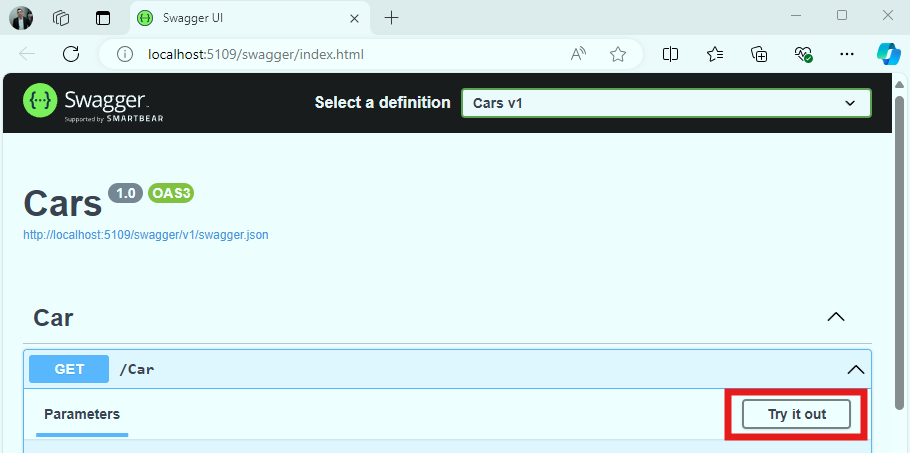Viewport: 910px width, 453px height.
Task: Open the swagger.json link
Action: tap(146, 235)
